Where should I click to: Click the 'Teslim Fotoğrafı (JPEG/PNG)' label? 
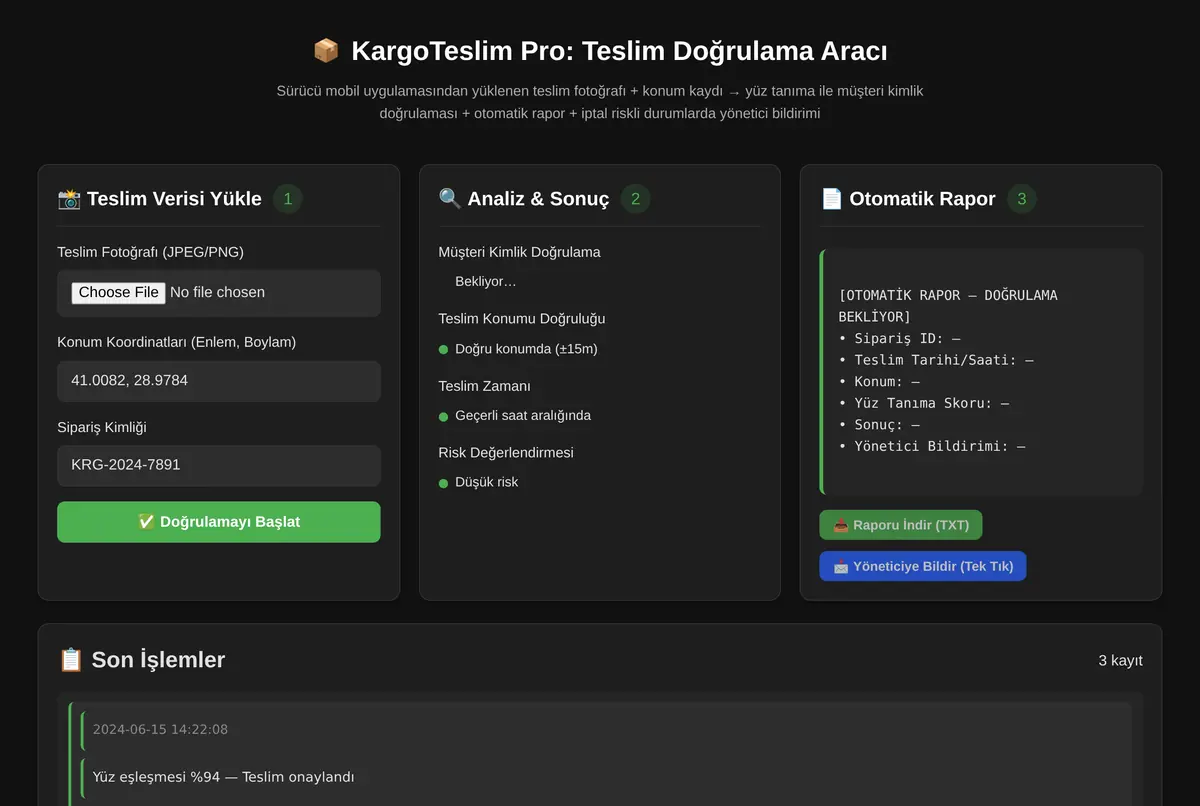click(x=150, y=252)
